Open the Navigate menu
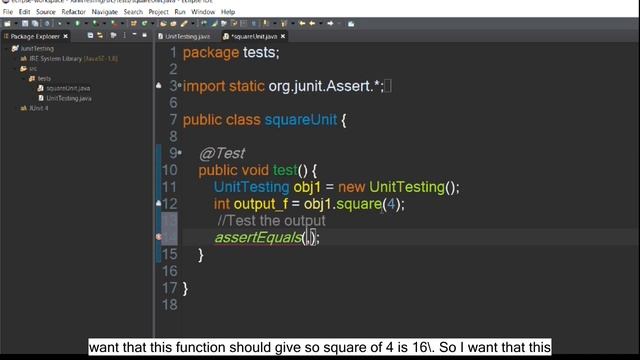640x360 pixels. (104, 12)
